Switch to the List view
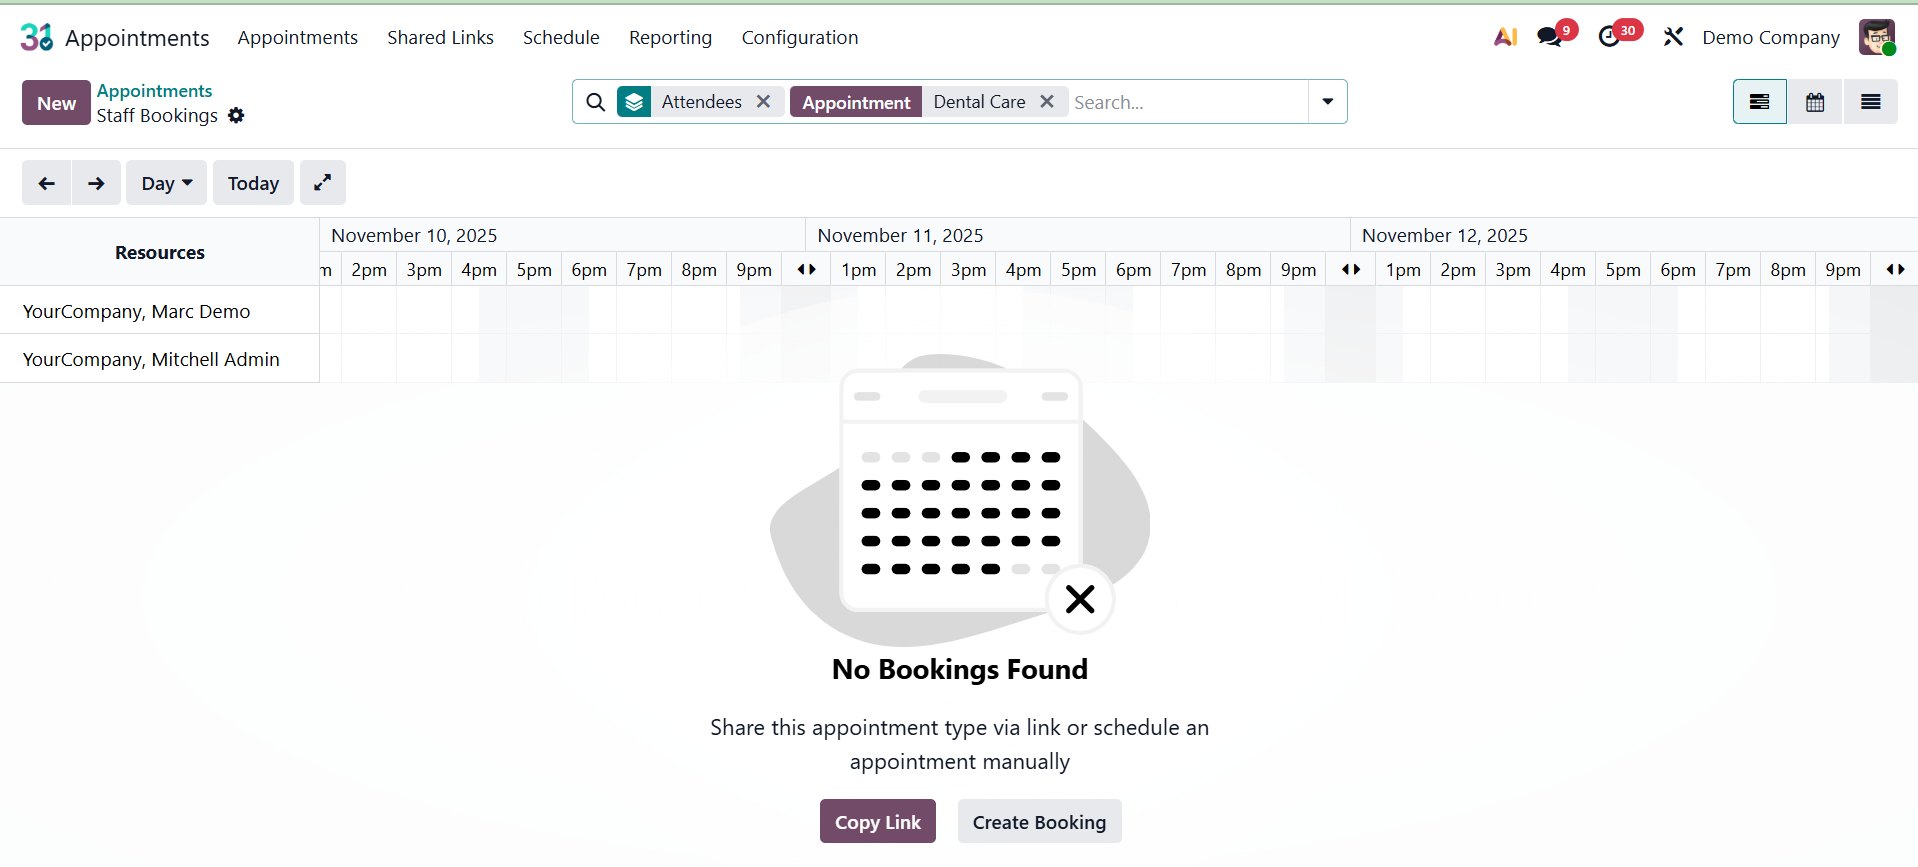The height and width of the screenshot is (867, 1918). [1871, 101]
